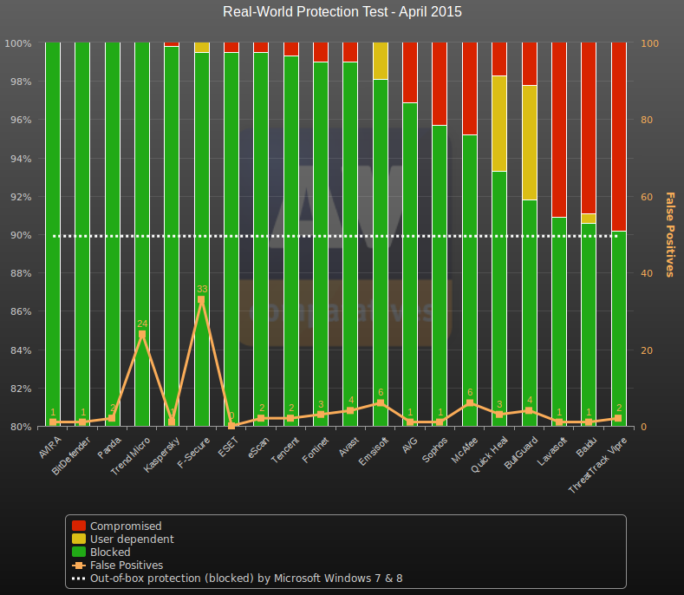Image resolution: width=684 pixels, height=595 pixels.
Task: Select the F-Secure false positives point labeled 33
Action: coord(201,300)
